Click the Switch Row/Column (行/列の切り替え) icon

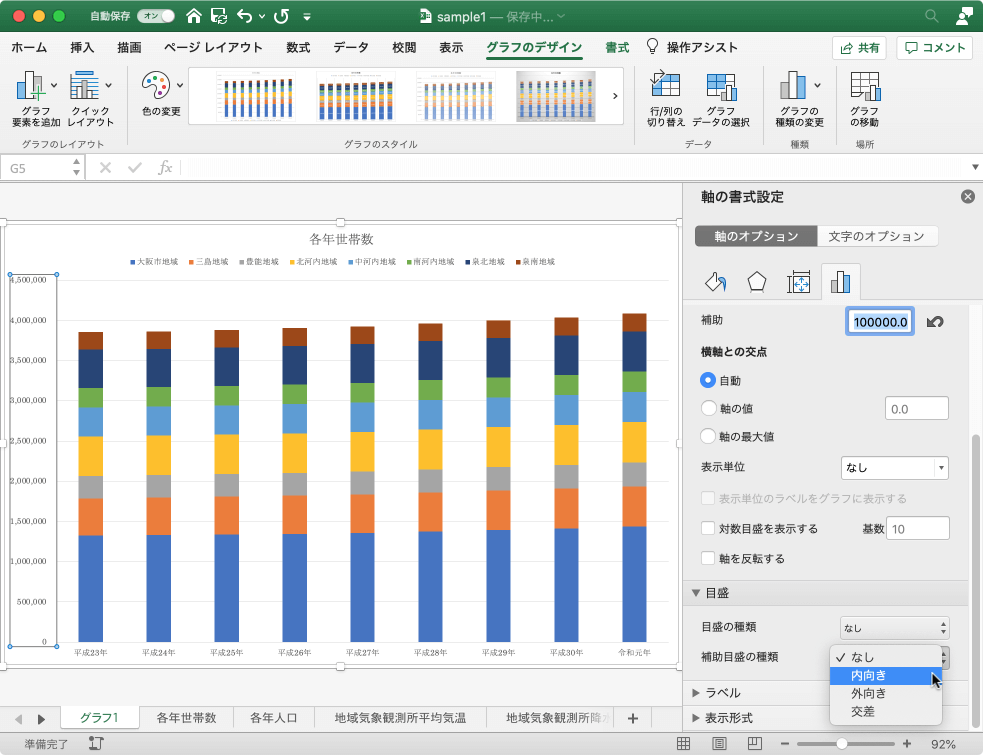tap(665, 87)
